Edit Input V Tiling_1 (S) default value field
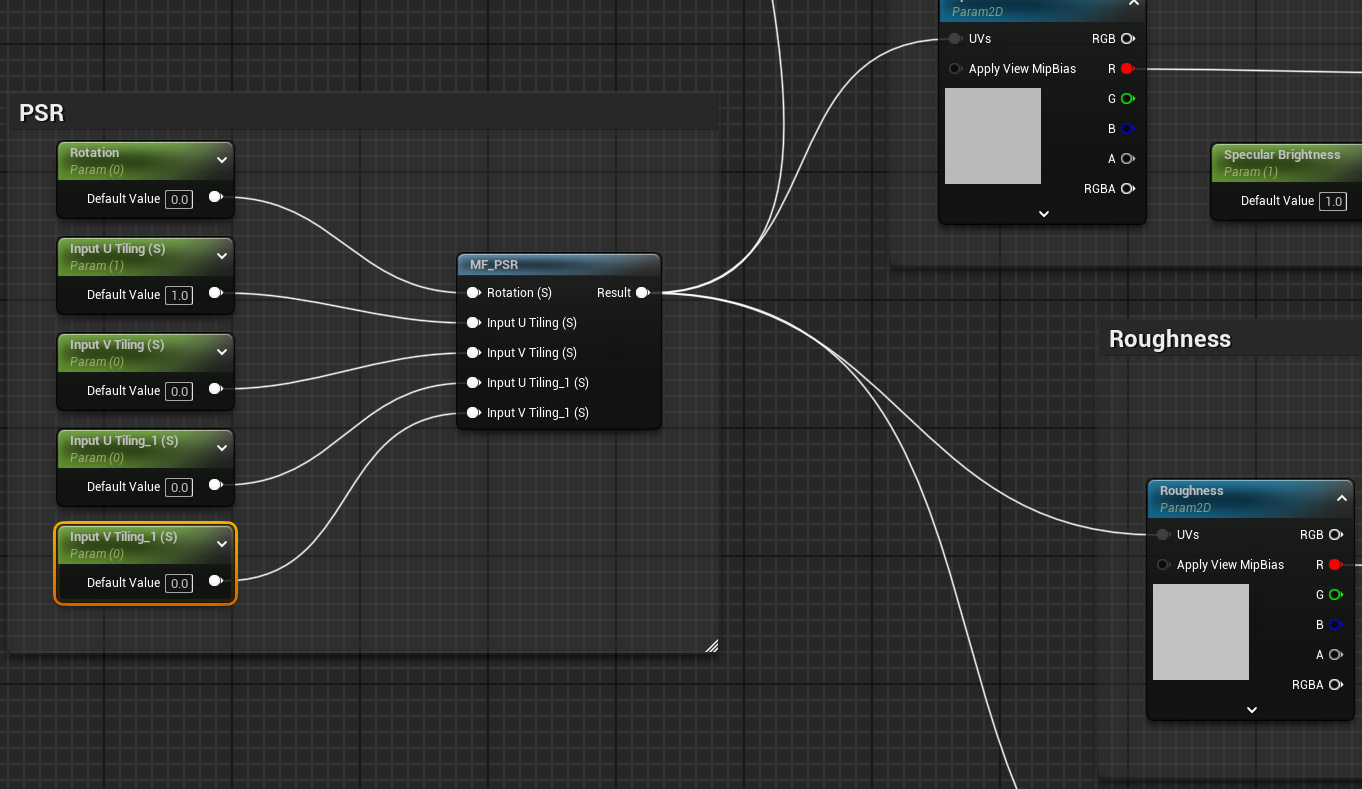The width and height of the screenshot is (1362, 789). (179, 583)
